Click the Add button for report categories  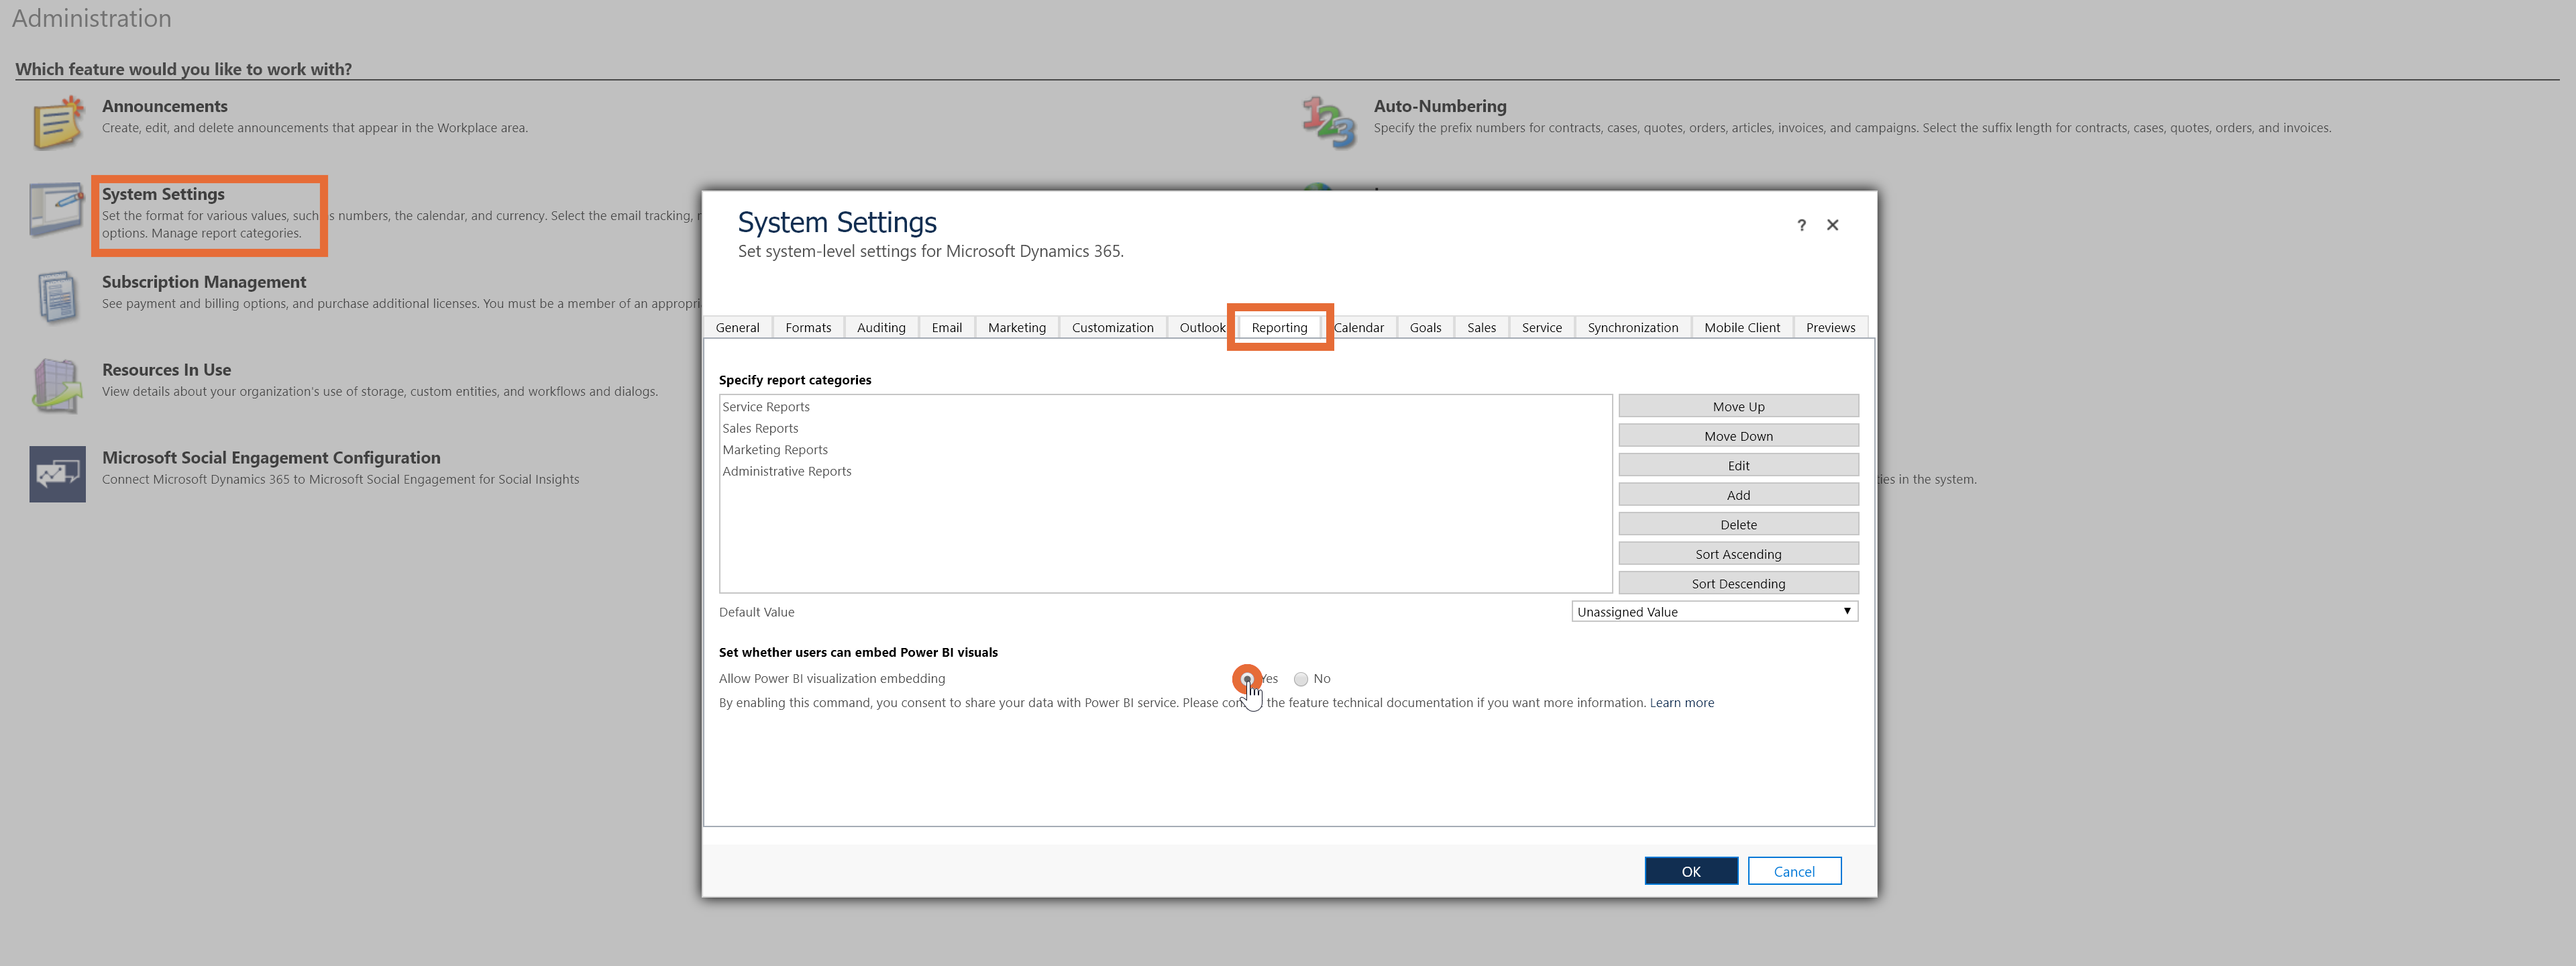[1738, 494]
